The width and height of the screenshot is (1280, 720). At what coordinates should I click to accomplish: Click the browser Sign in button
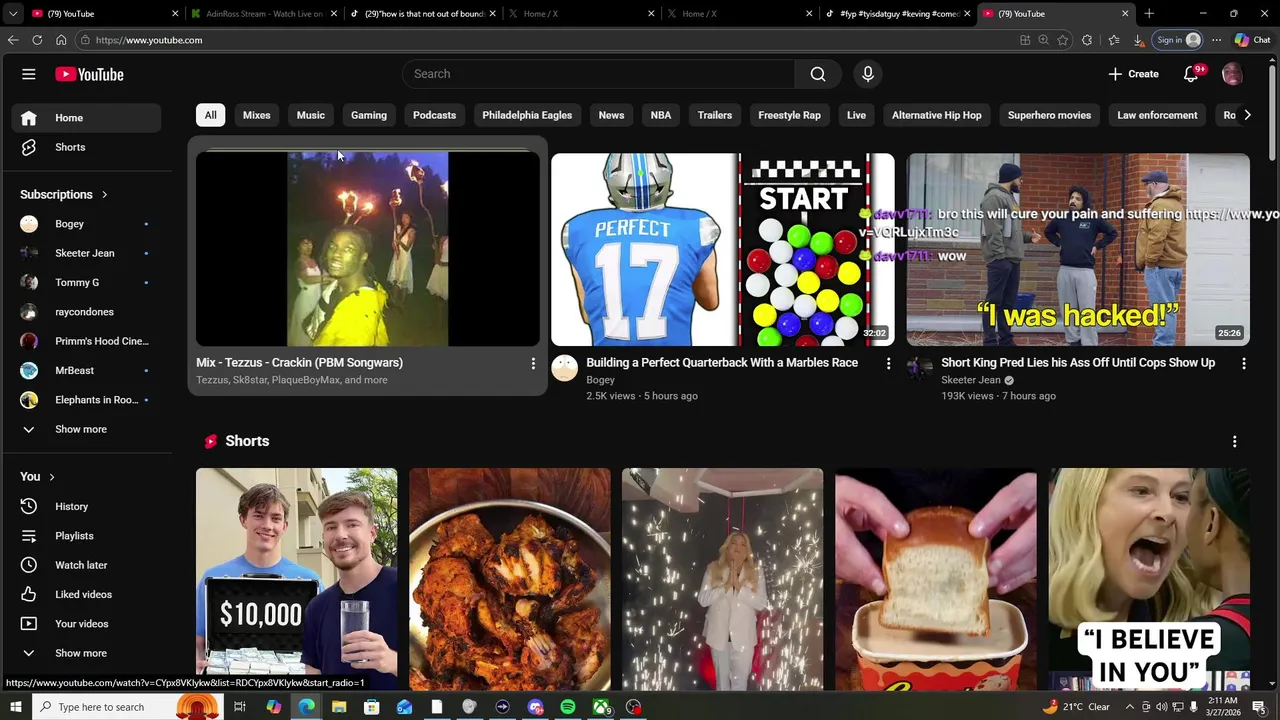click(x=1177, y=40)
